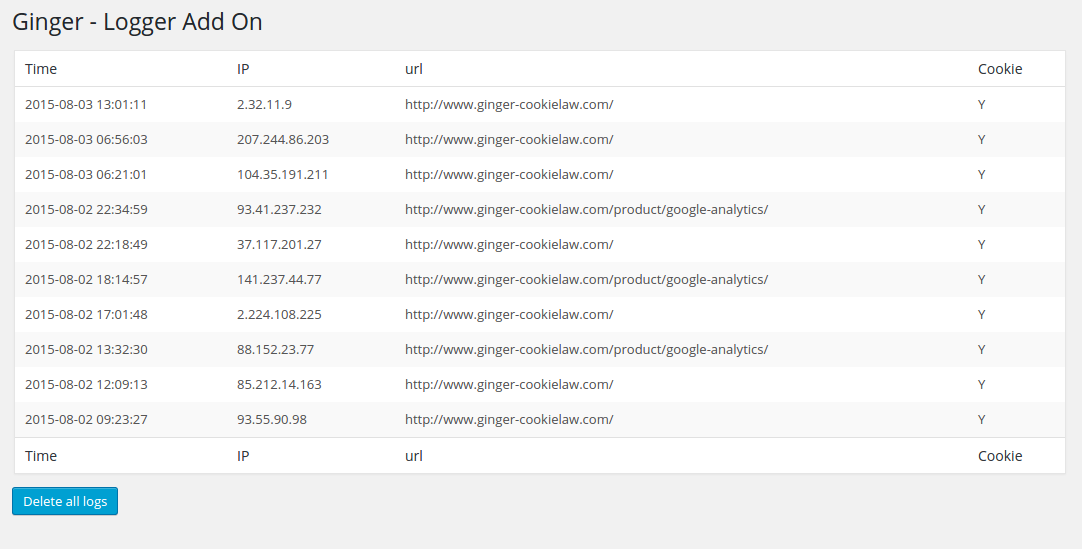Click the Time column footer label
The width and height of the screenshot is (1082, 549).
pos(41,456)
